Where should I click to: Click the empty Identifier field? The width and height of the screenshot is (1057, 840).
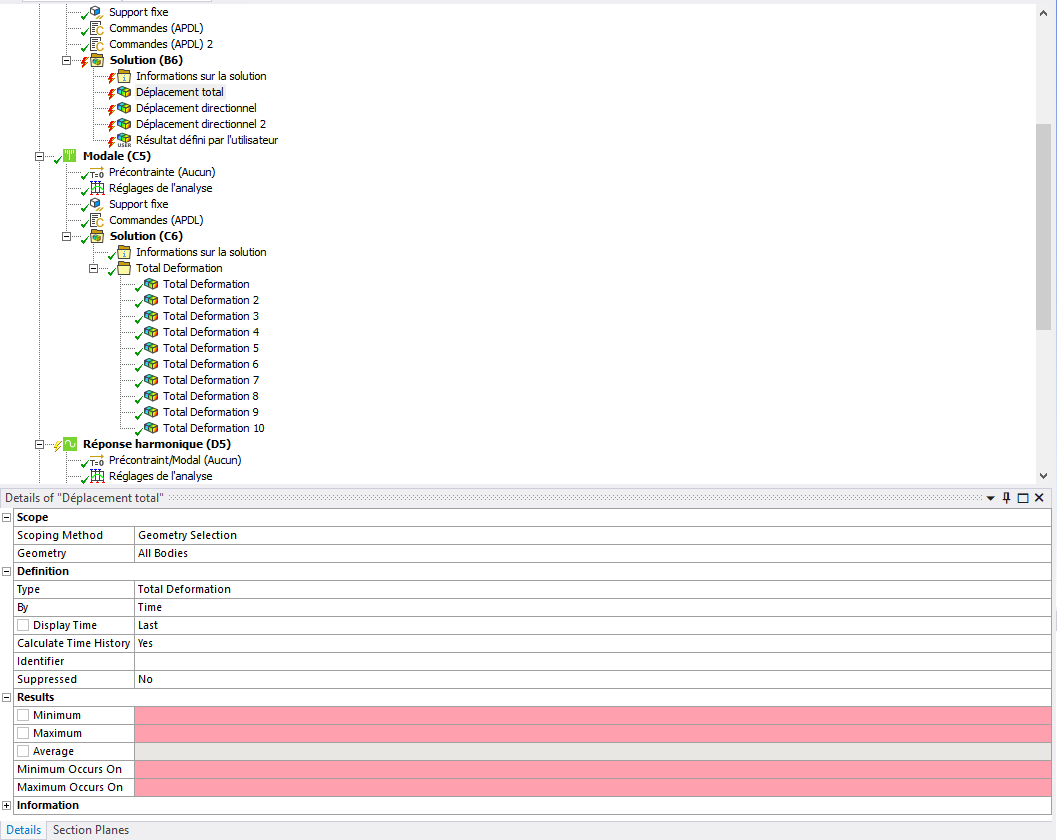593,661
